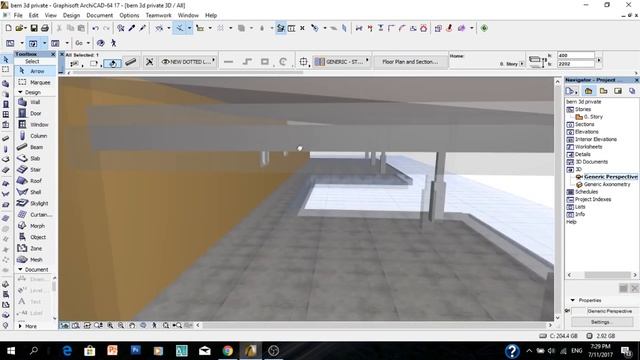This screenshot has height=360, width=640.
Task: Choose the Roof tool
Action: [36, 180]
